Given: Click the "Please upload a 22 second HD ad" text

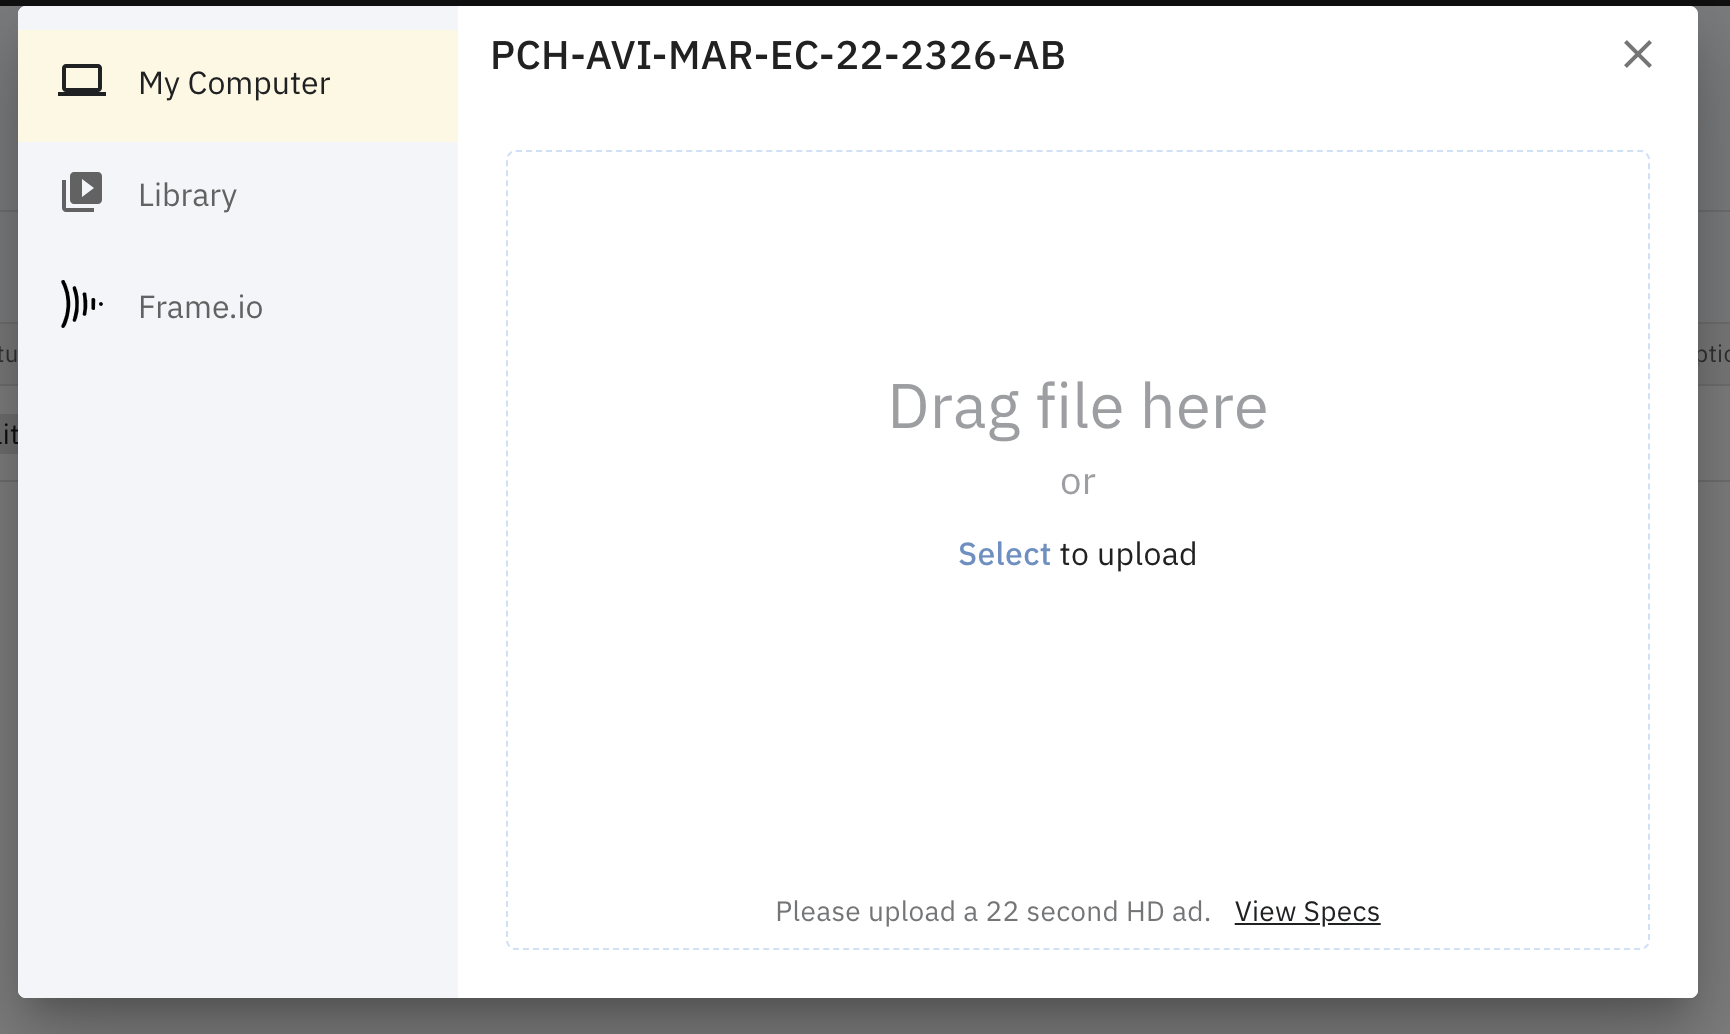Looking at the screenshot, I should pyautogui.click(x=992, y=912).
